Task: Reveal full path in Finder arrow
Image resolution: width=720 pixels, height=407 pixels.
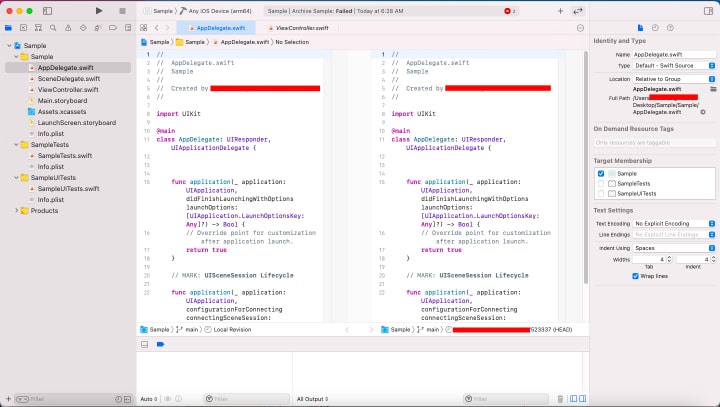Action: click(703, 112)
